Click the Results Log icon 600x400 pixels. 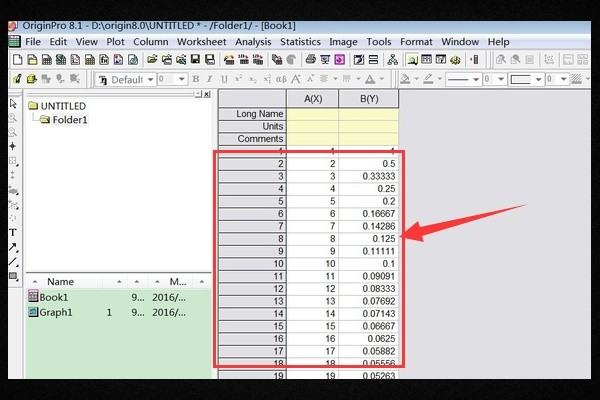426,59
